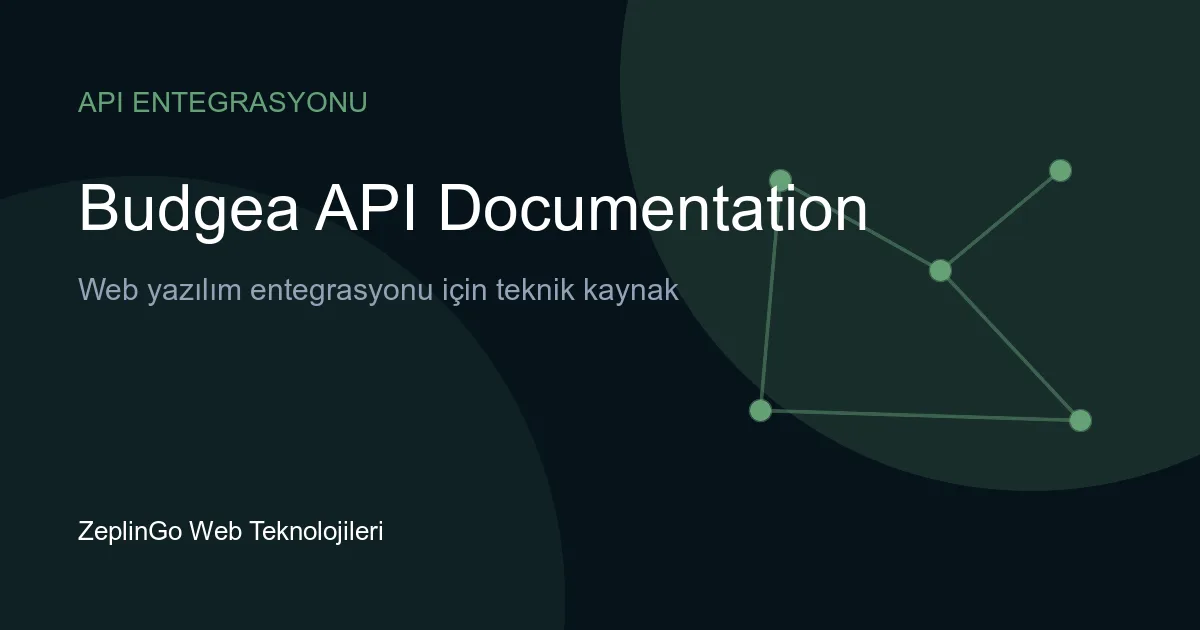
Task: Click the "ZeplinGo Web Teknolojileri" footer text
Action: (231, 531)
